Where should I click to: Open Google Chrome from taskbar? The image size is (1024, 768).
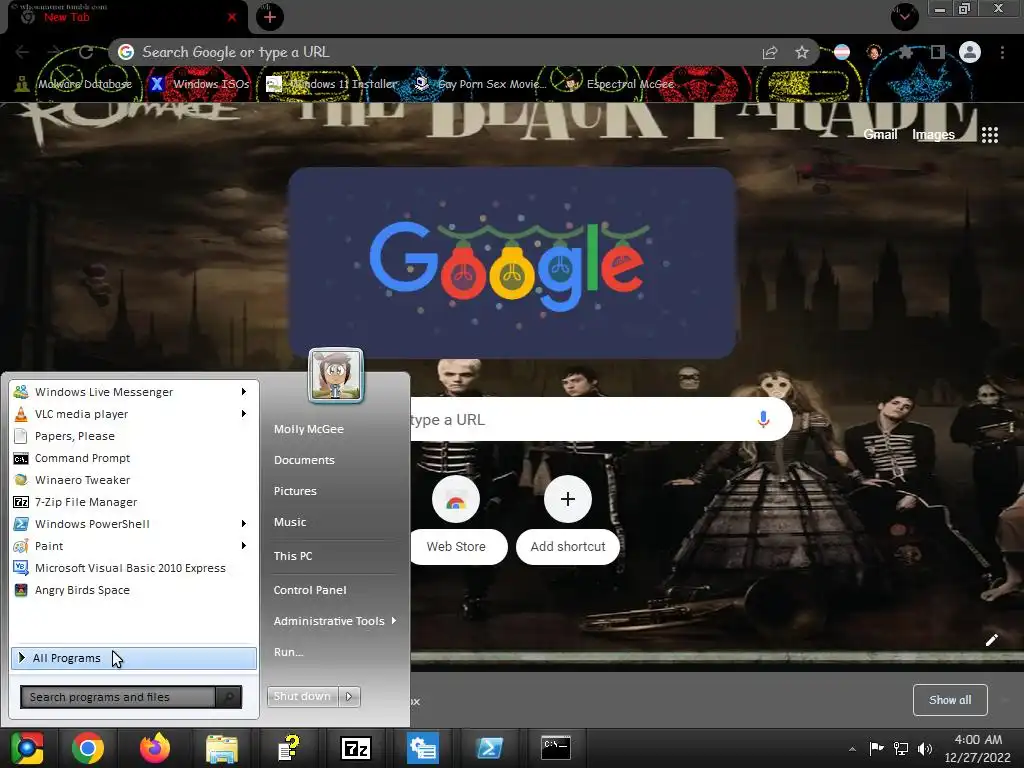[88, 748]
